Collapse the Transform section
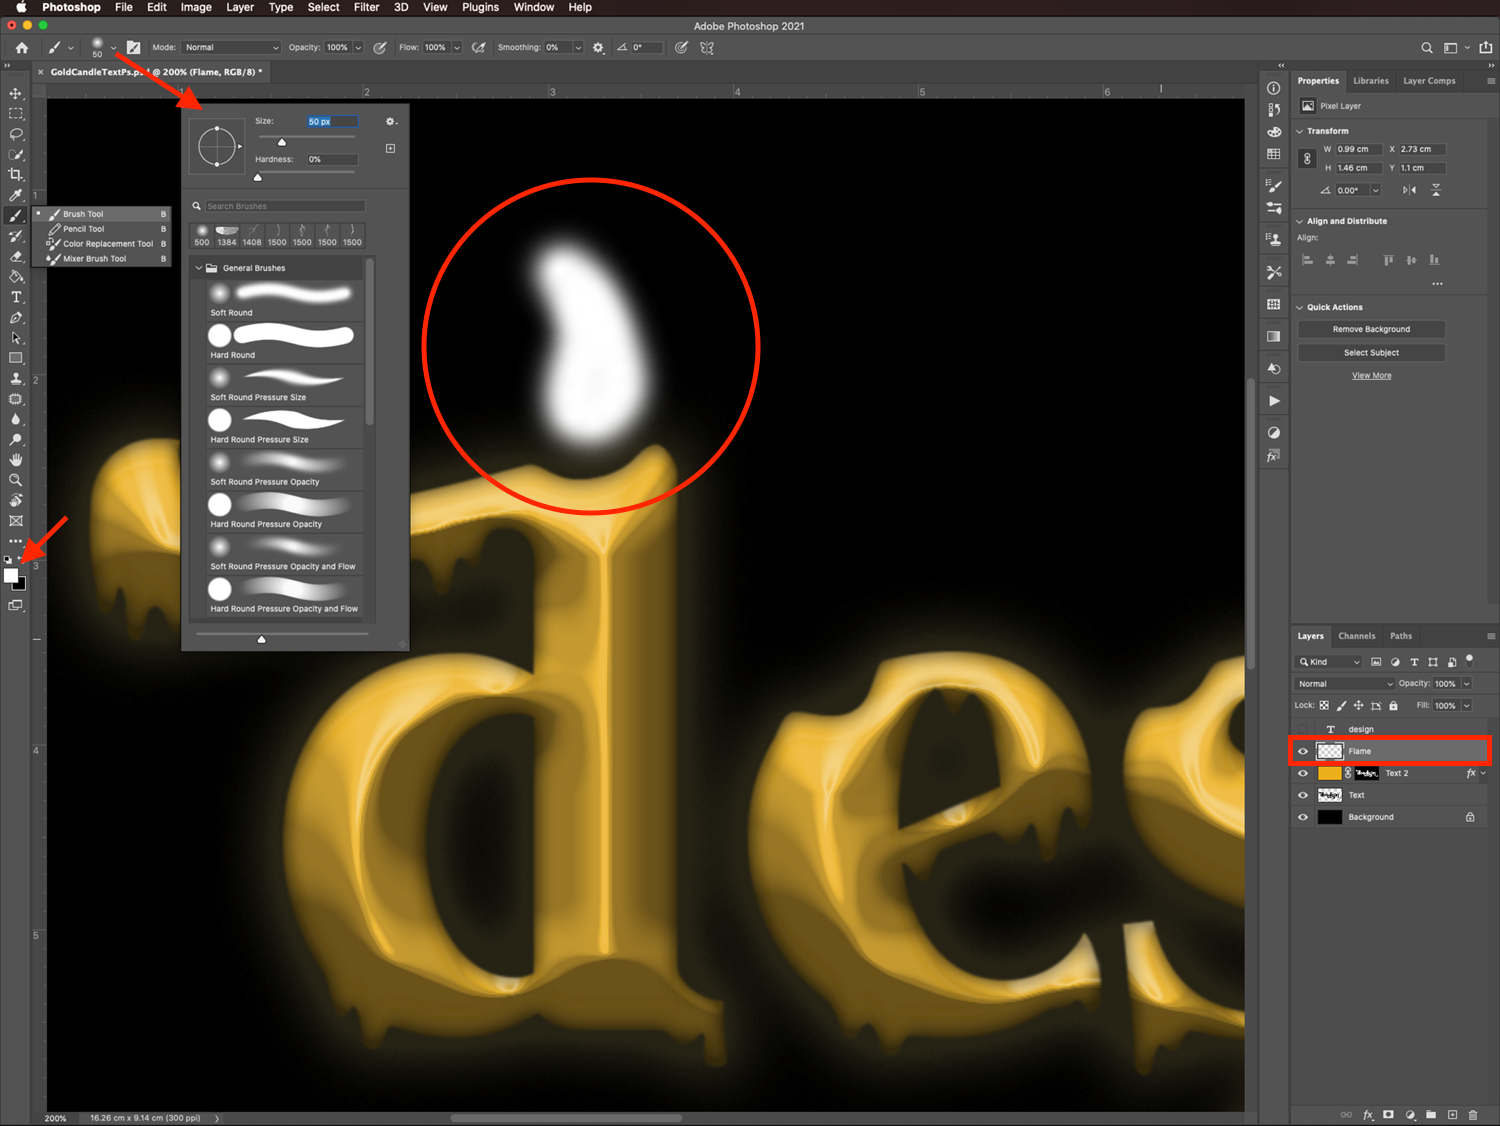This screenshot has width=1500, height=1126. tap(1300, 131)
